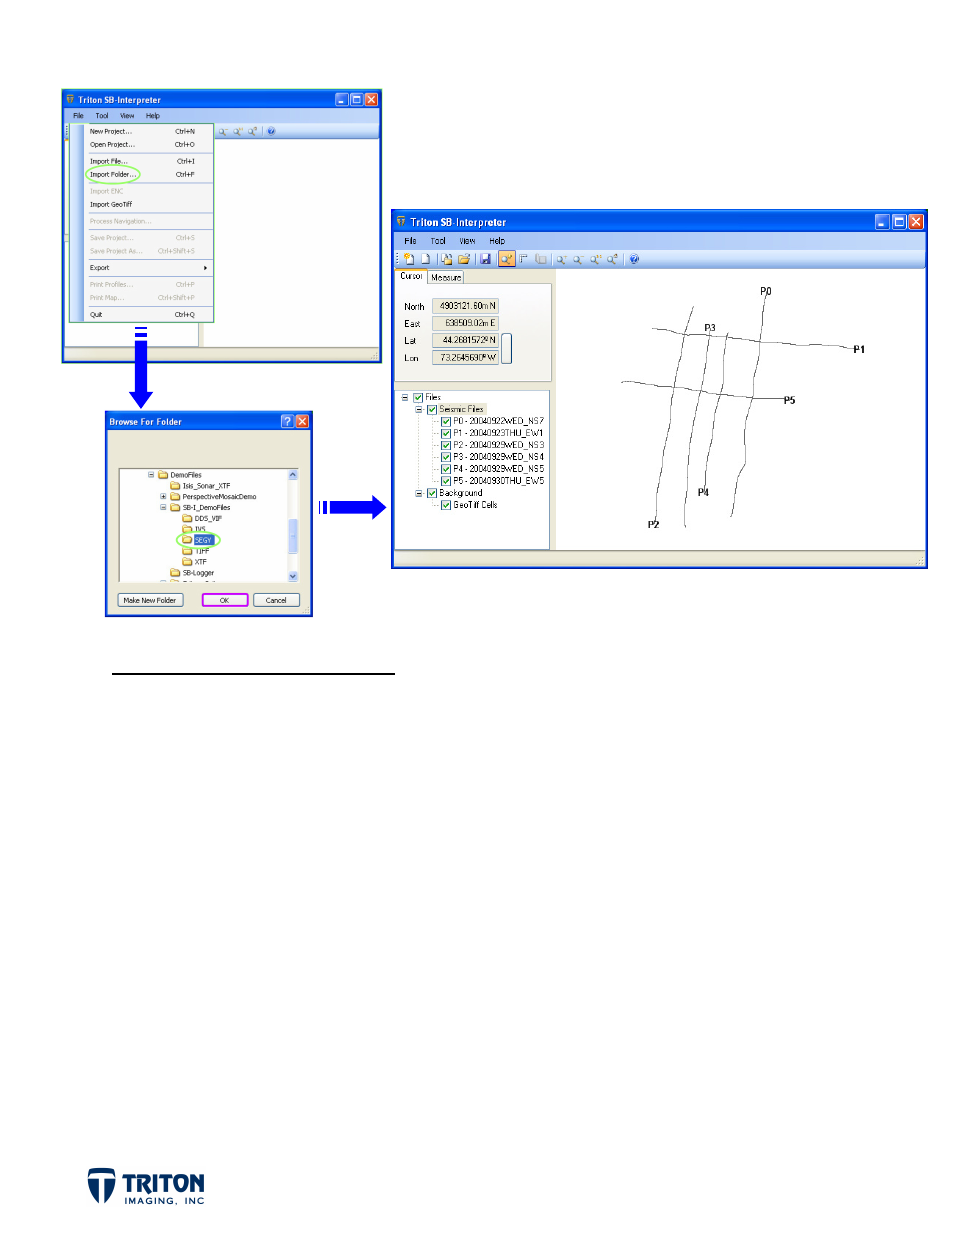
Task: Collapse the Background tree node
Action: (x=419, y=493)
